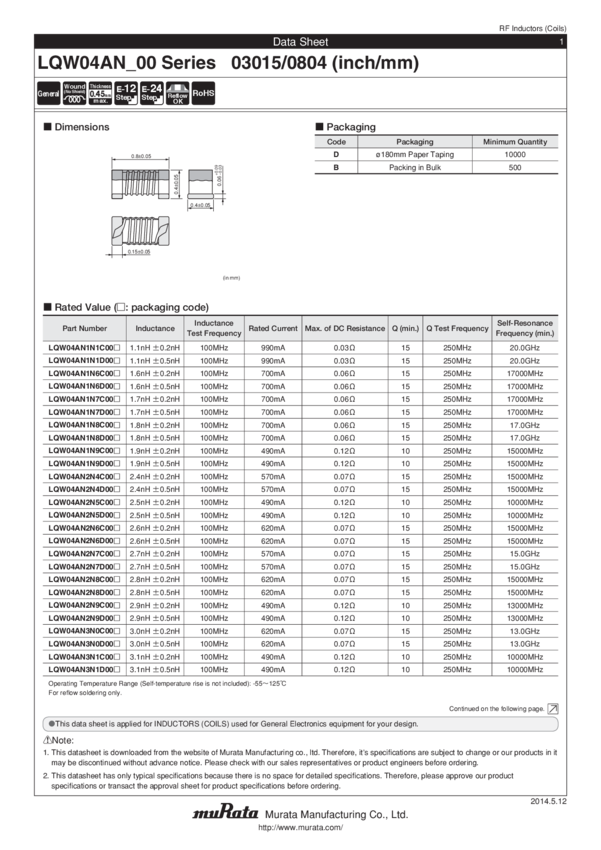Click the Packing in Bulk cell
The height and width of the screenshot is (850, 601).
[x=415, y=168]
